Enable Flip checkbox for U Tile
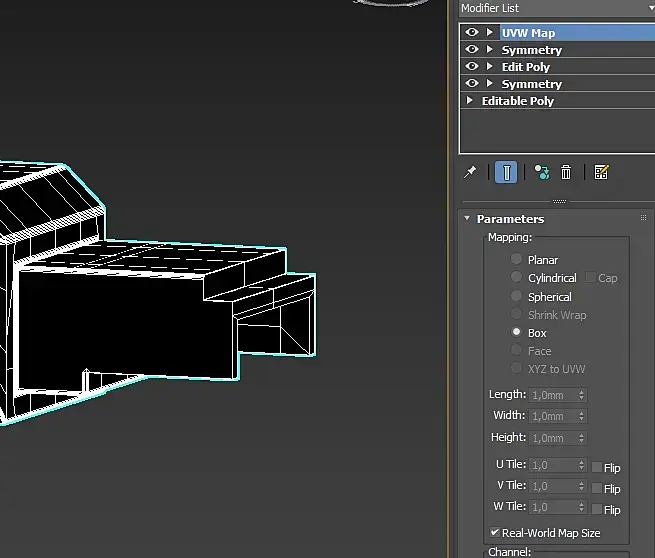The width and height of the screenshot is (655, 558). [597, 467]
